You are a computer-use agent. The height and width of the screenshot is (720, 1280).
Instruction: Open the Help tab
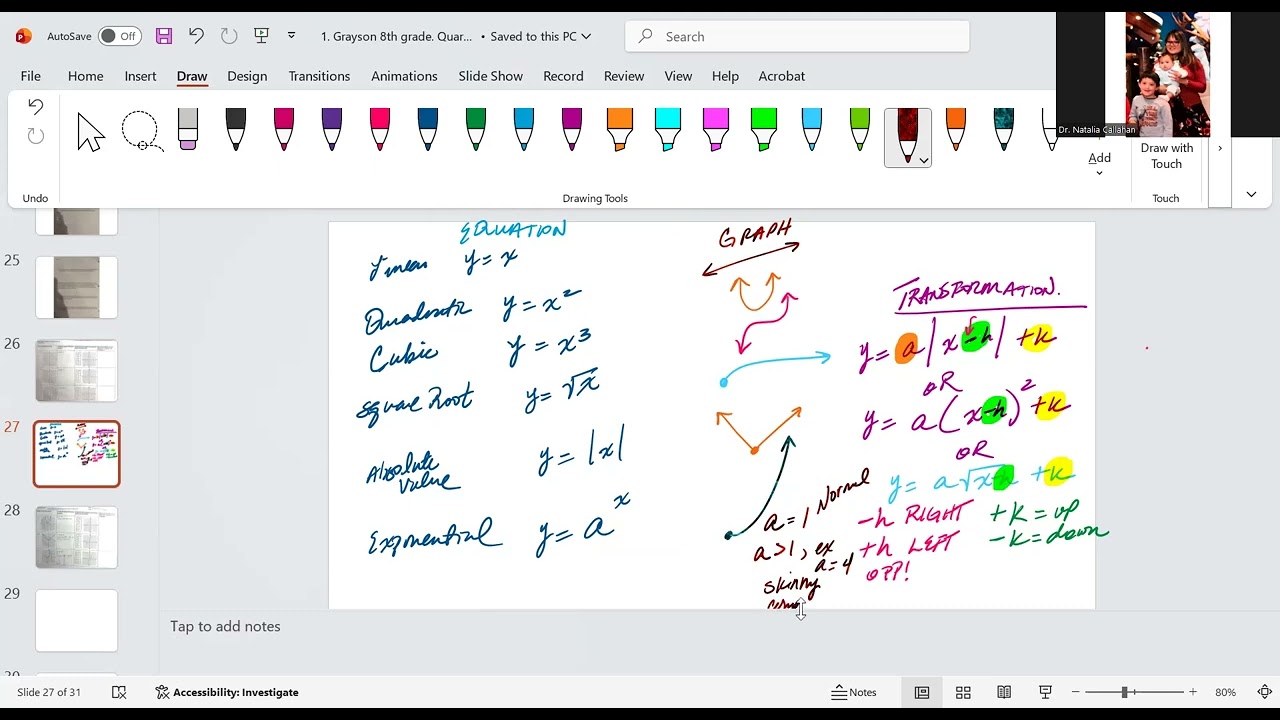[725, 76]
